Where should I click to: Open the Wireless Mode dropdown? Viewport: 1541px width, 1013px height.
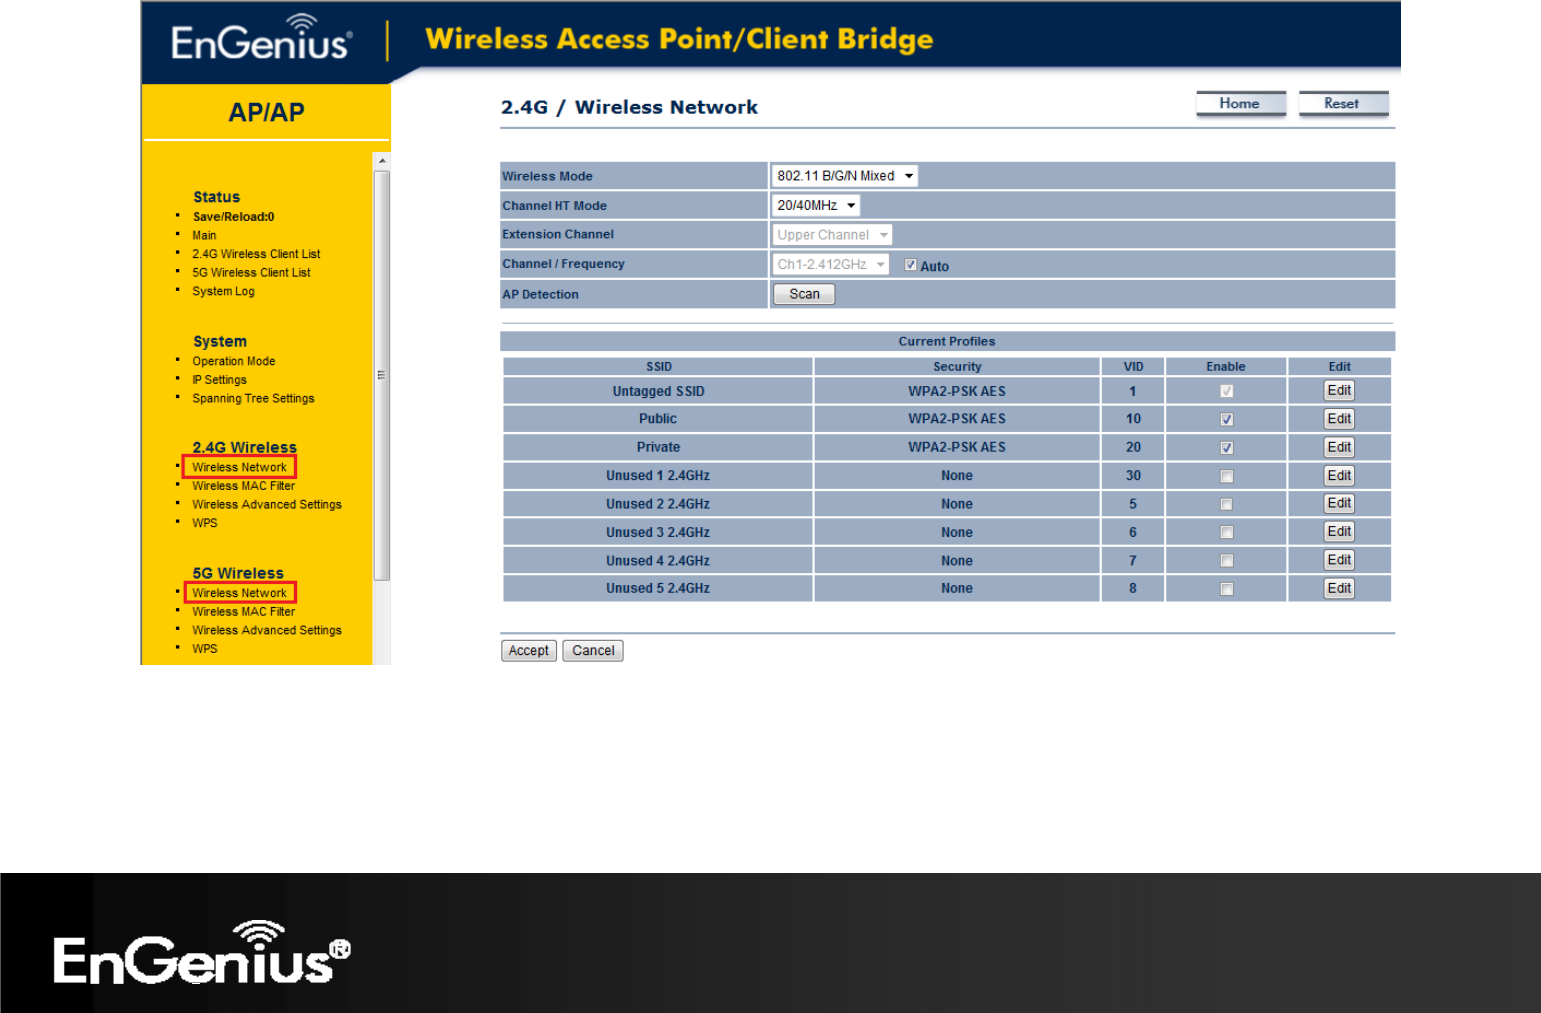coord(845,176)
